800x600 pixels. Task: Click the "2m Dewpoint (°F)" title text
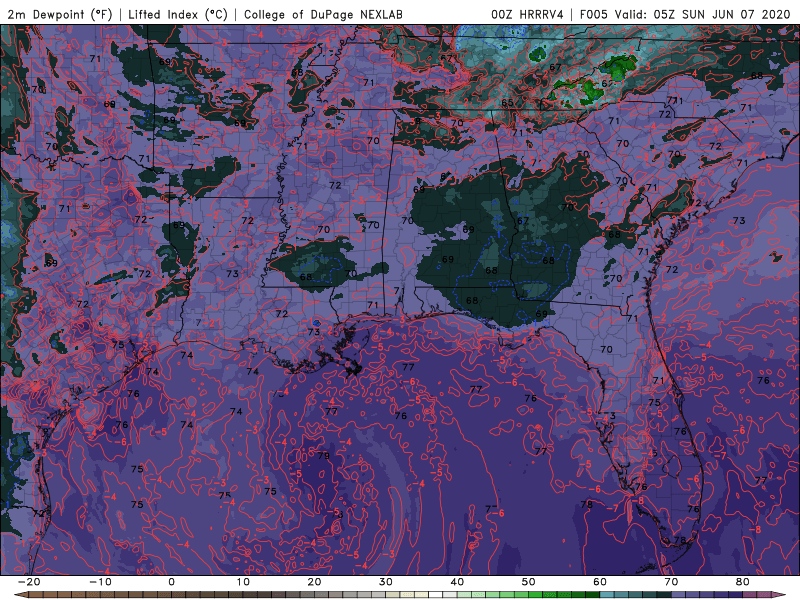click(x=60, y=14)
